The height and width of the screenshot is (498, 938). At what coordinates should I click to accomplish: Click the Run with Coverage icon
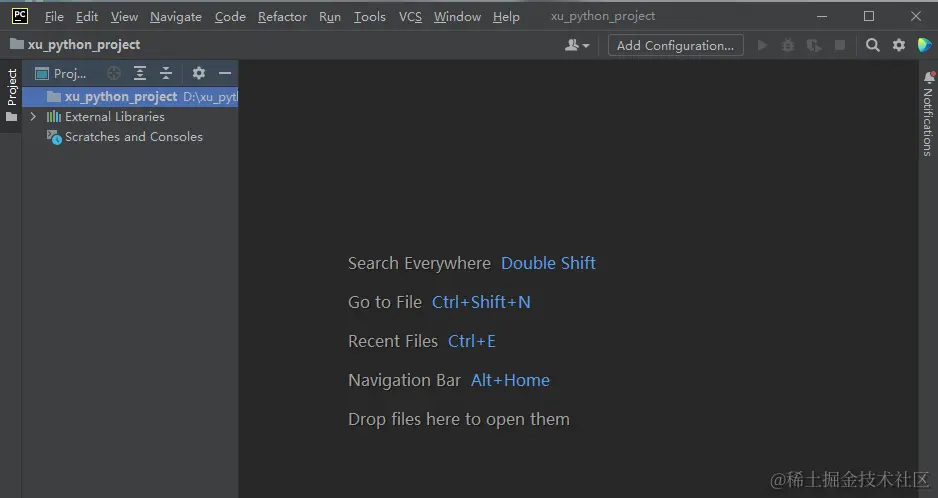(814, 45)
